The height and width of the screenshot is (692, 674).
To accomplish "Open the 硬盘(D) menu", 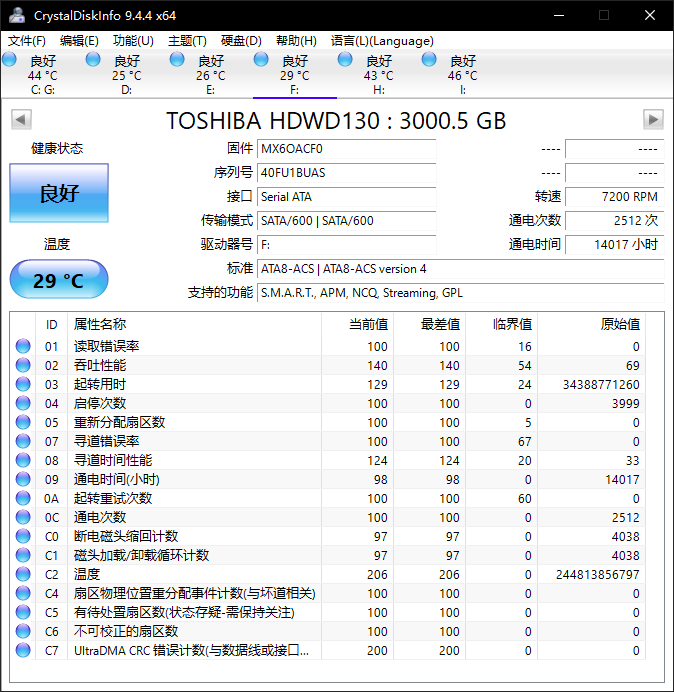I will (241, 41).
